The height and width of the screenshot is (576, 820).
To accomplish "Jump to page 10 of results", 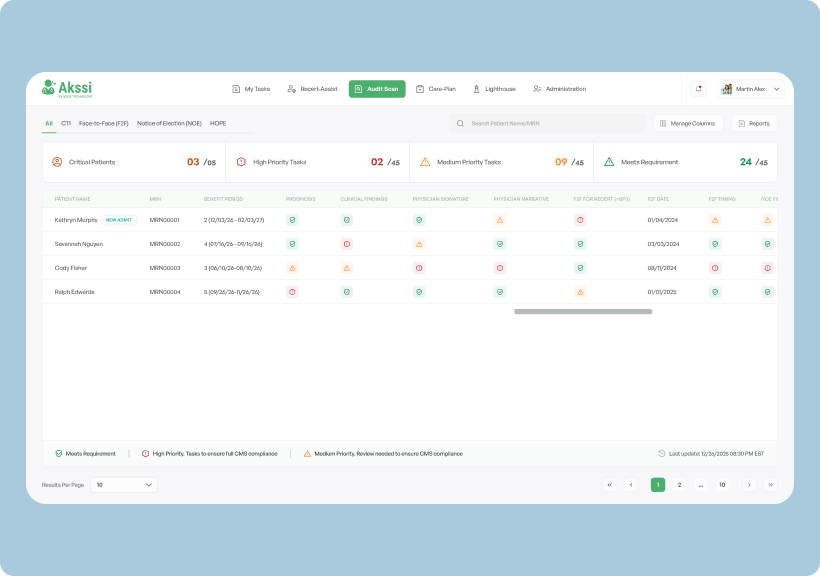I will coord(722,485).
